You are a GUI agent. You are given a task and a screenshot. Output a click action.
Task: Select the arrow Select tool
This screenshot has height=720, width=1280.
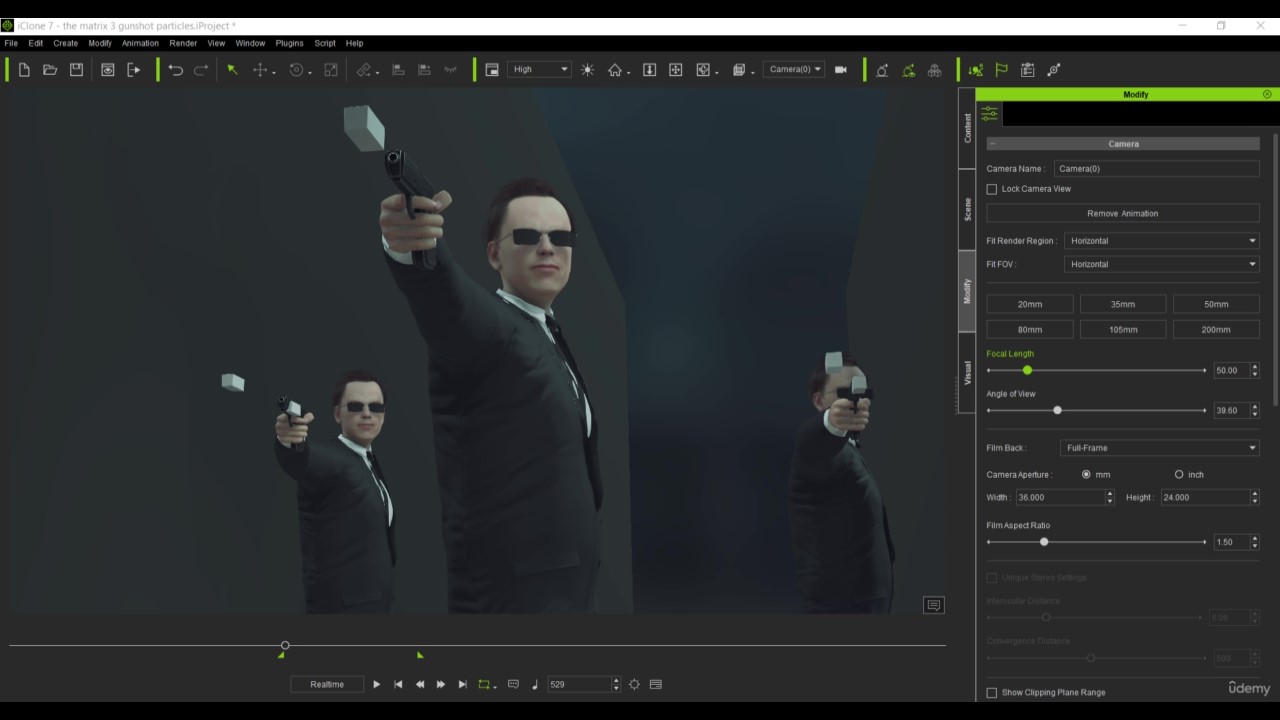pyautogui.click(x=232, y=70)
